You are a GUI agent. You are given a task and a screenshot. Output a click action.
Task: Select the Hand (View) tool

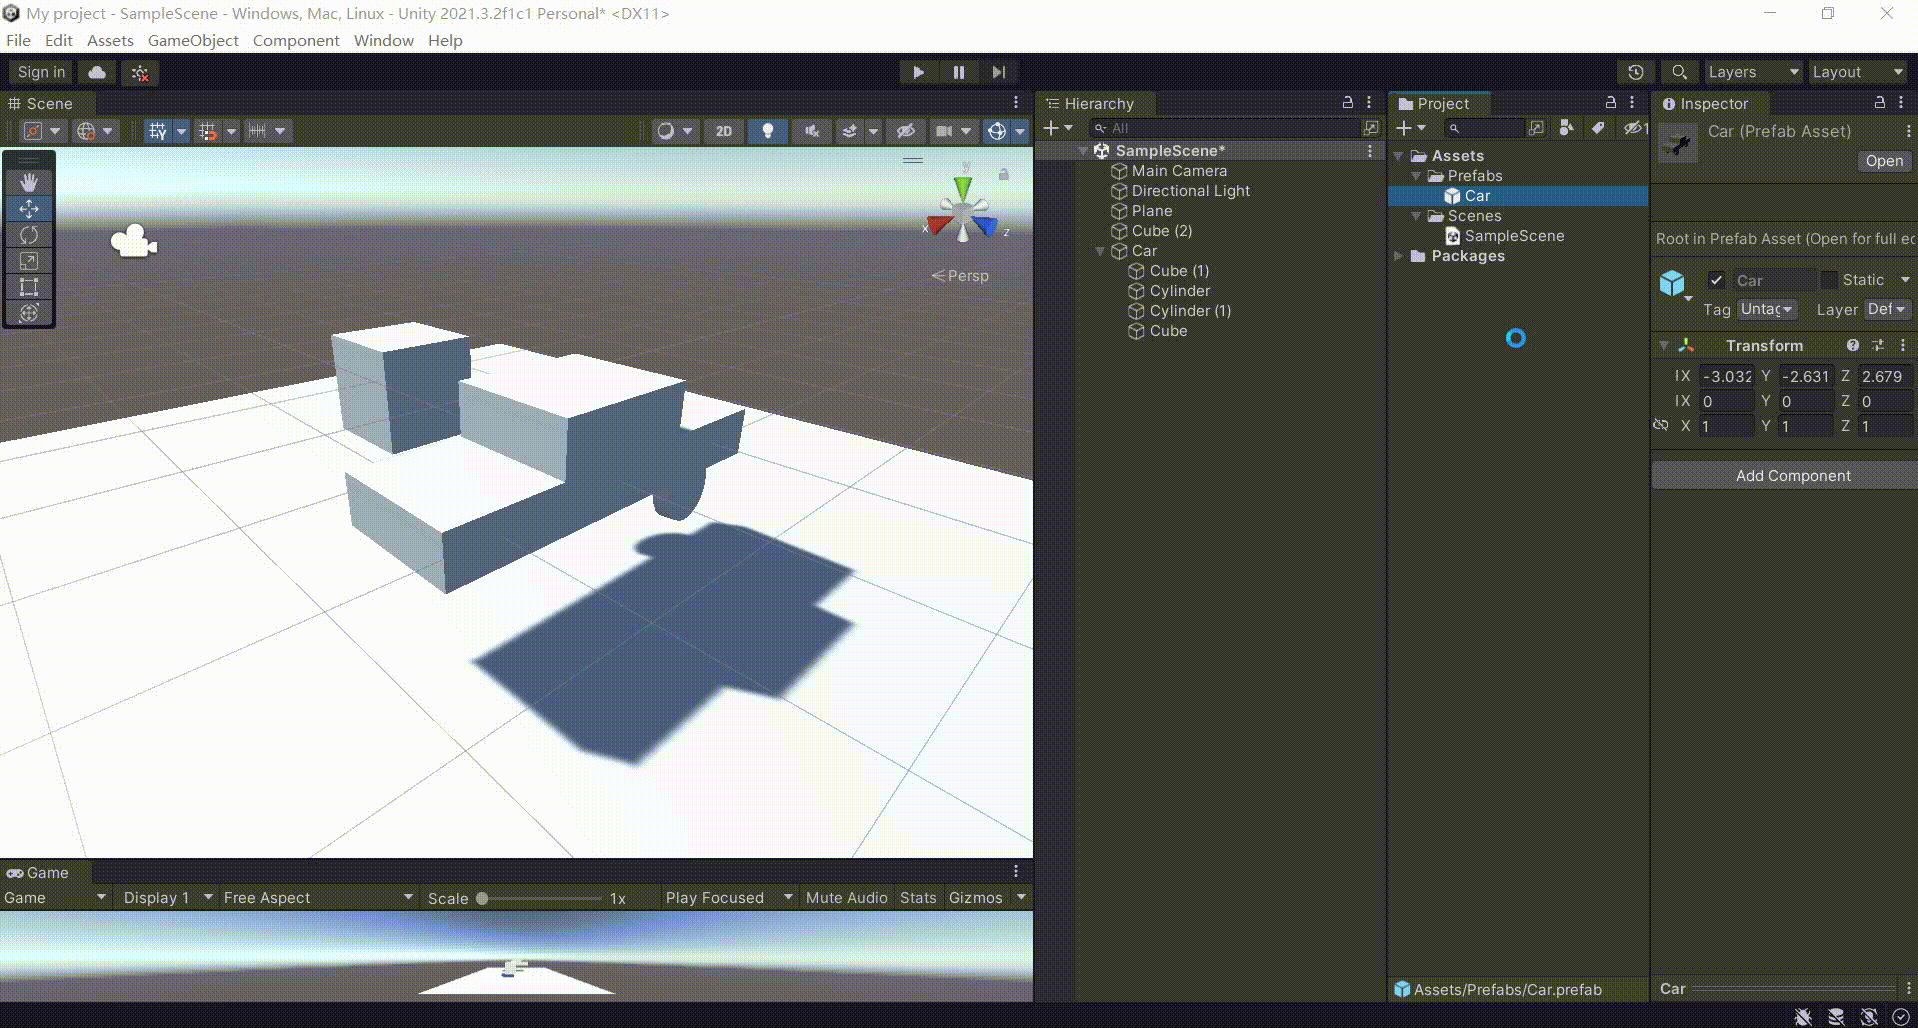29,182
